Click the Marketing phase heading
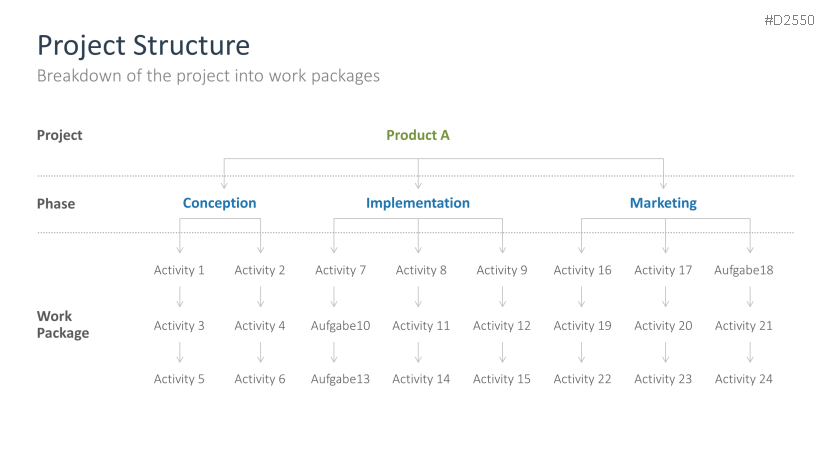The width and height of the screenshot is (829, 466). [663, 203]
